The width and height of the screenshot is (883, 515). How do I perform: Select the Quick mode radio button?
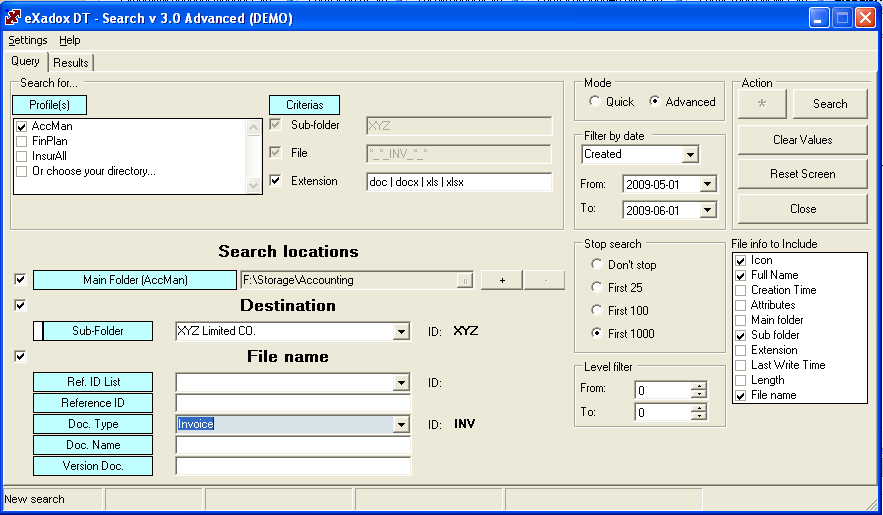pos(596,102)
